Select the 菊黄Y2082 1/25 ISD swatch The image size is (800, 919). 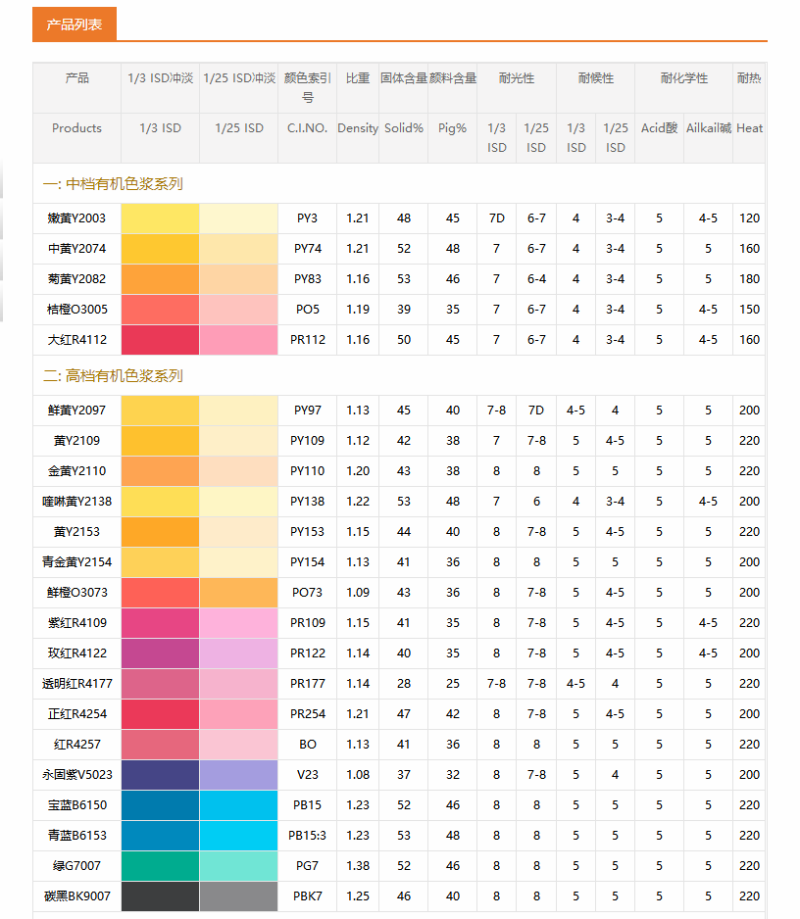239,279
